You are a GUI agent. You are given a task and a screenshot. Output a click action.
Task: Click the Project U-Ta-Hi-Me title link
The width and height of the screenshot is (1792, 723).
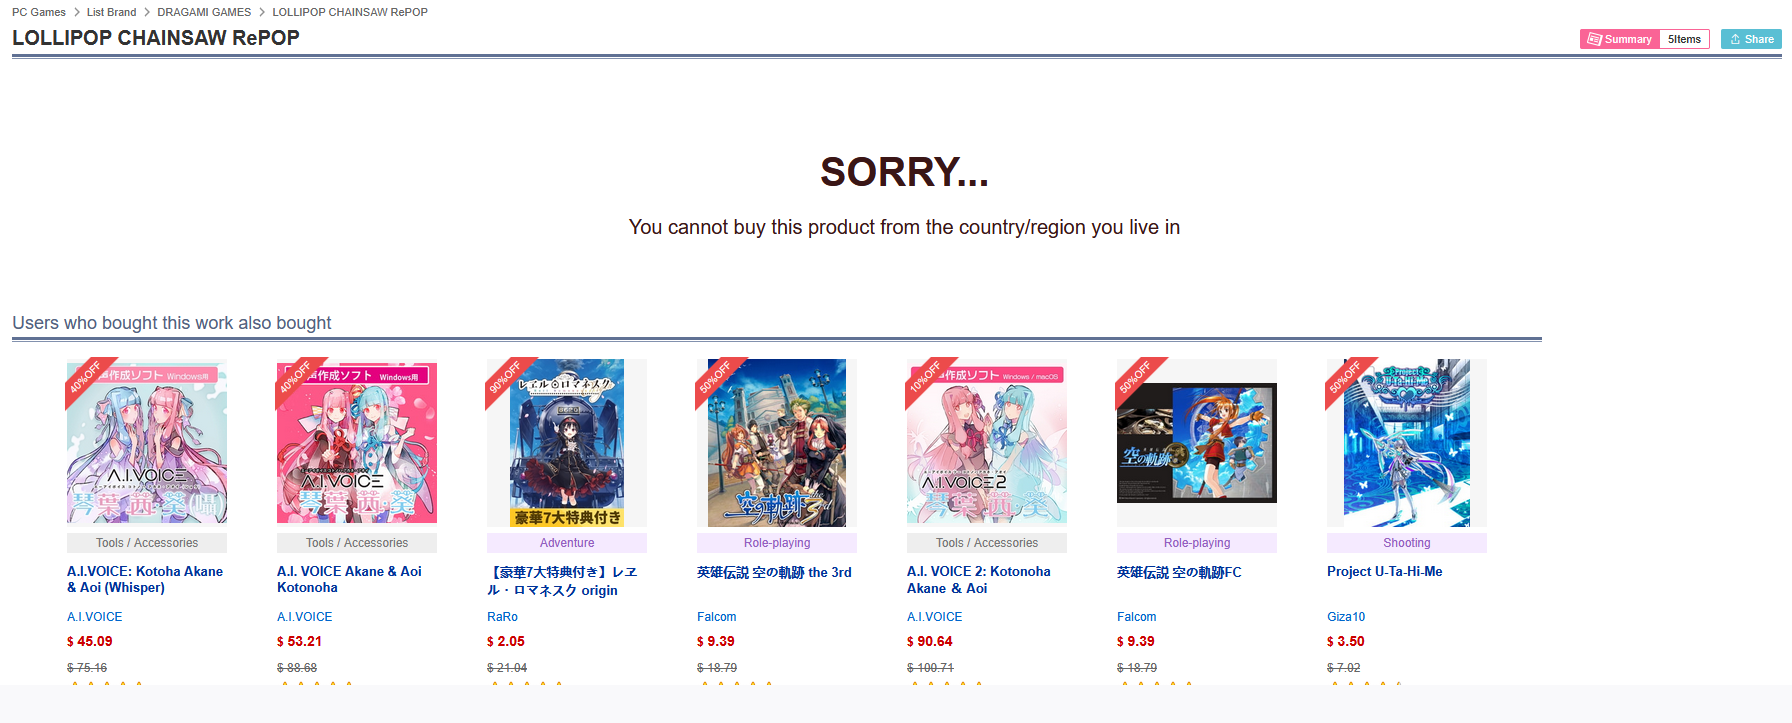1384,572
